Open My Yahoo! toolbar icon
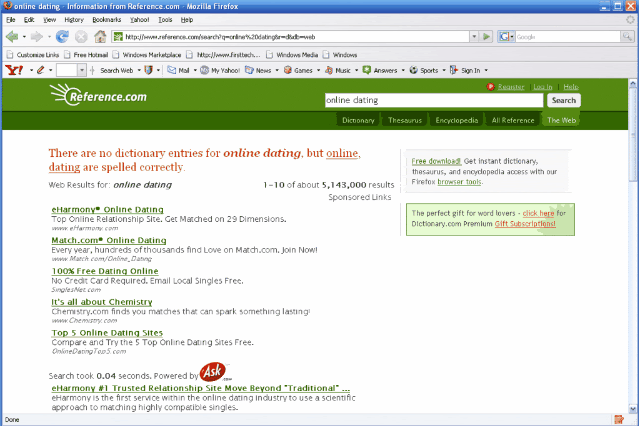Image resolution: width=639 pixels, height=426 pixels. [204, 70]
